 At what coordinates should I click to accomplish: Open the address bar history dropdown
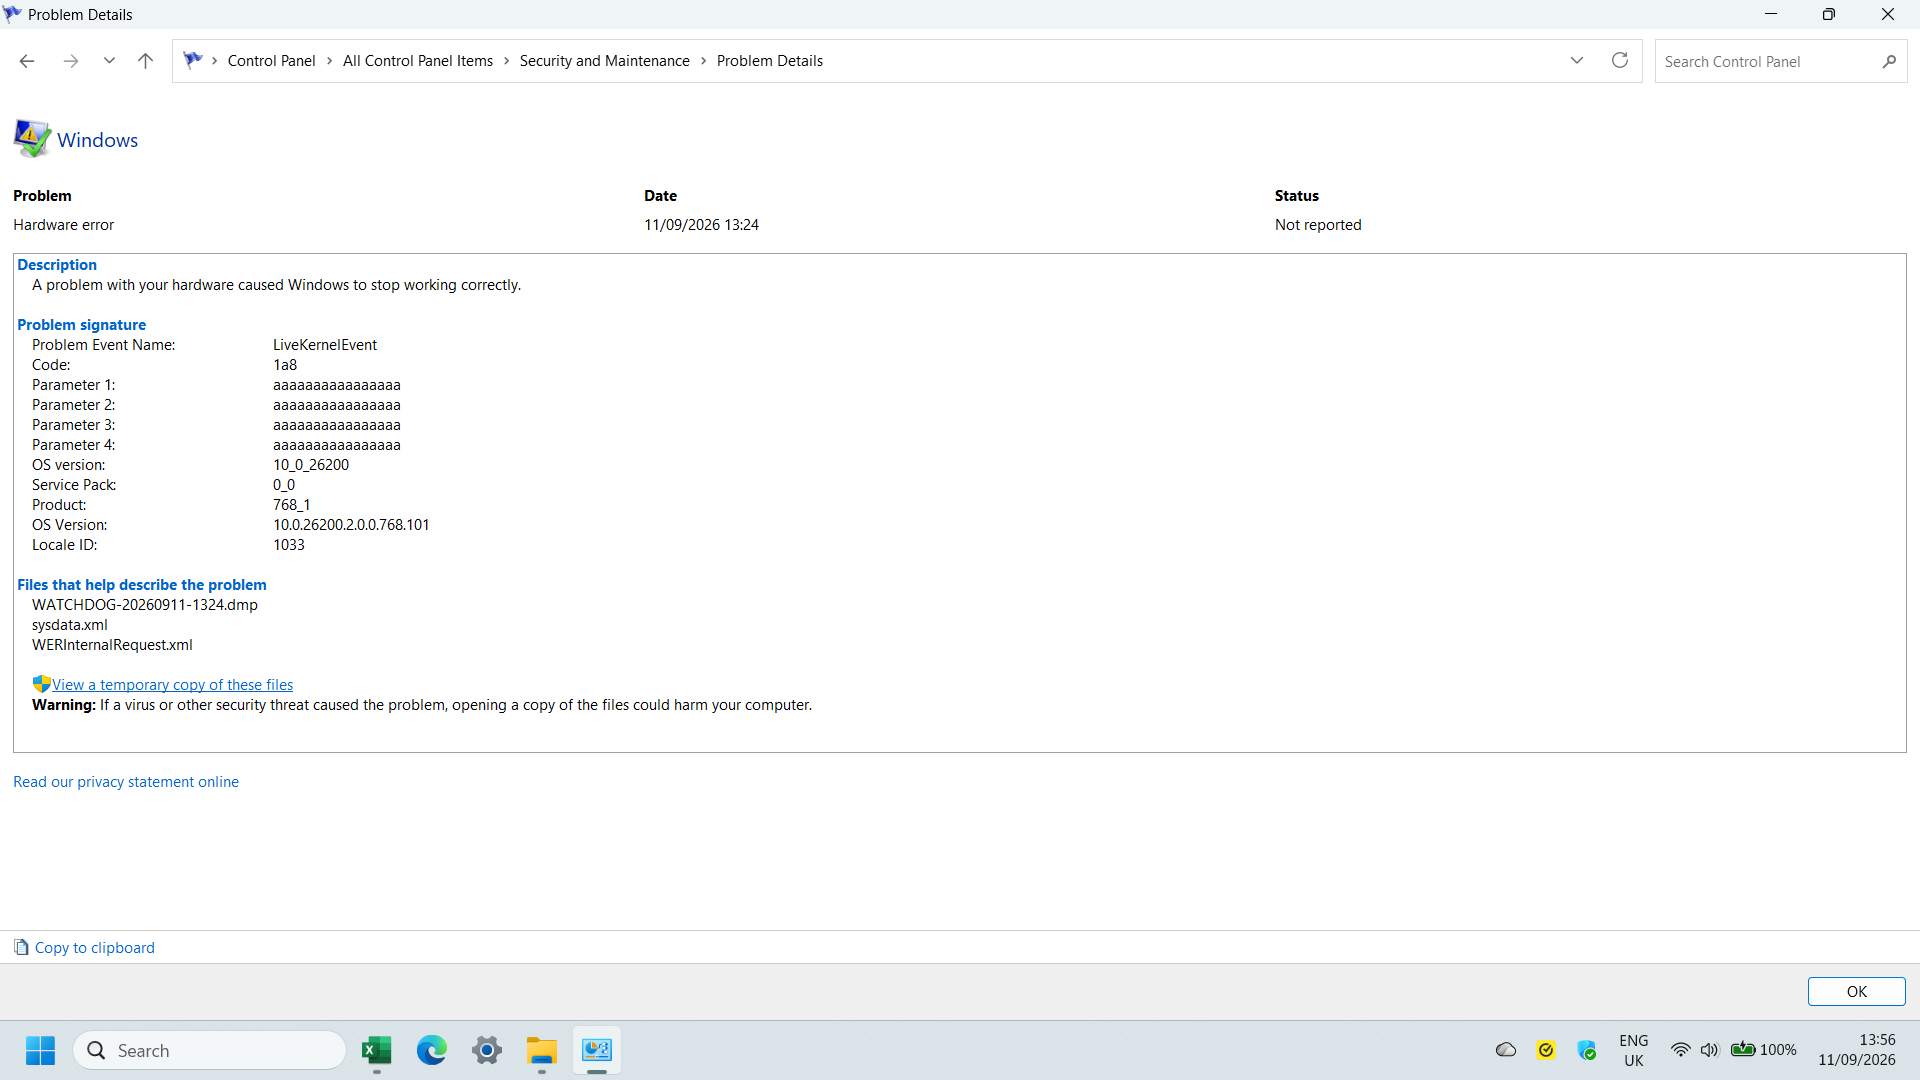click(1577, 61)
